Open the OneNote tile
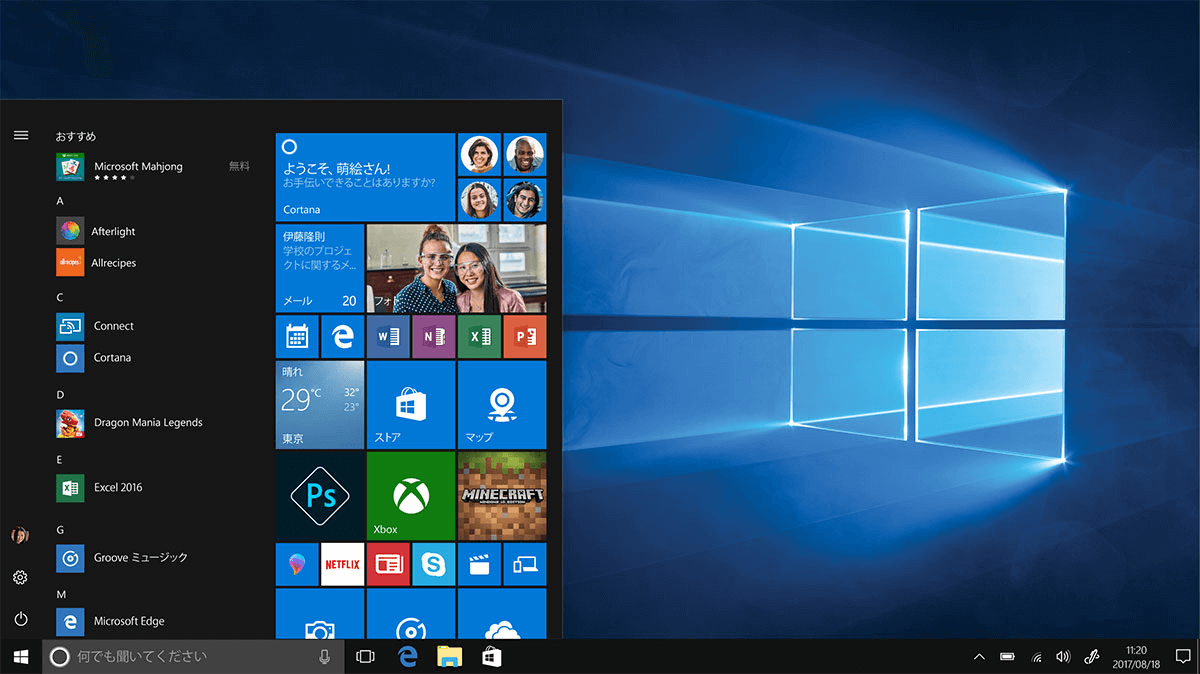The image size is (1200, 674). 434,337
